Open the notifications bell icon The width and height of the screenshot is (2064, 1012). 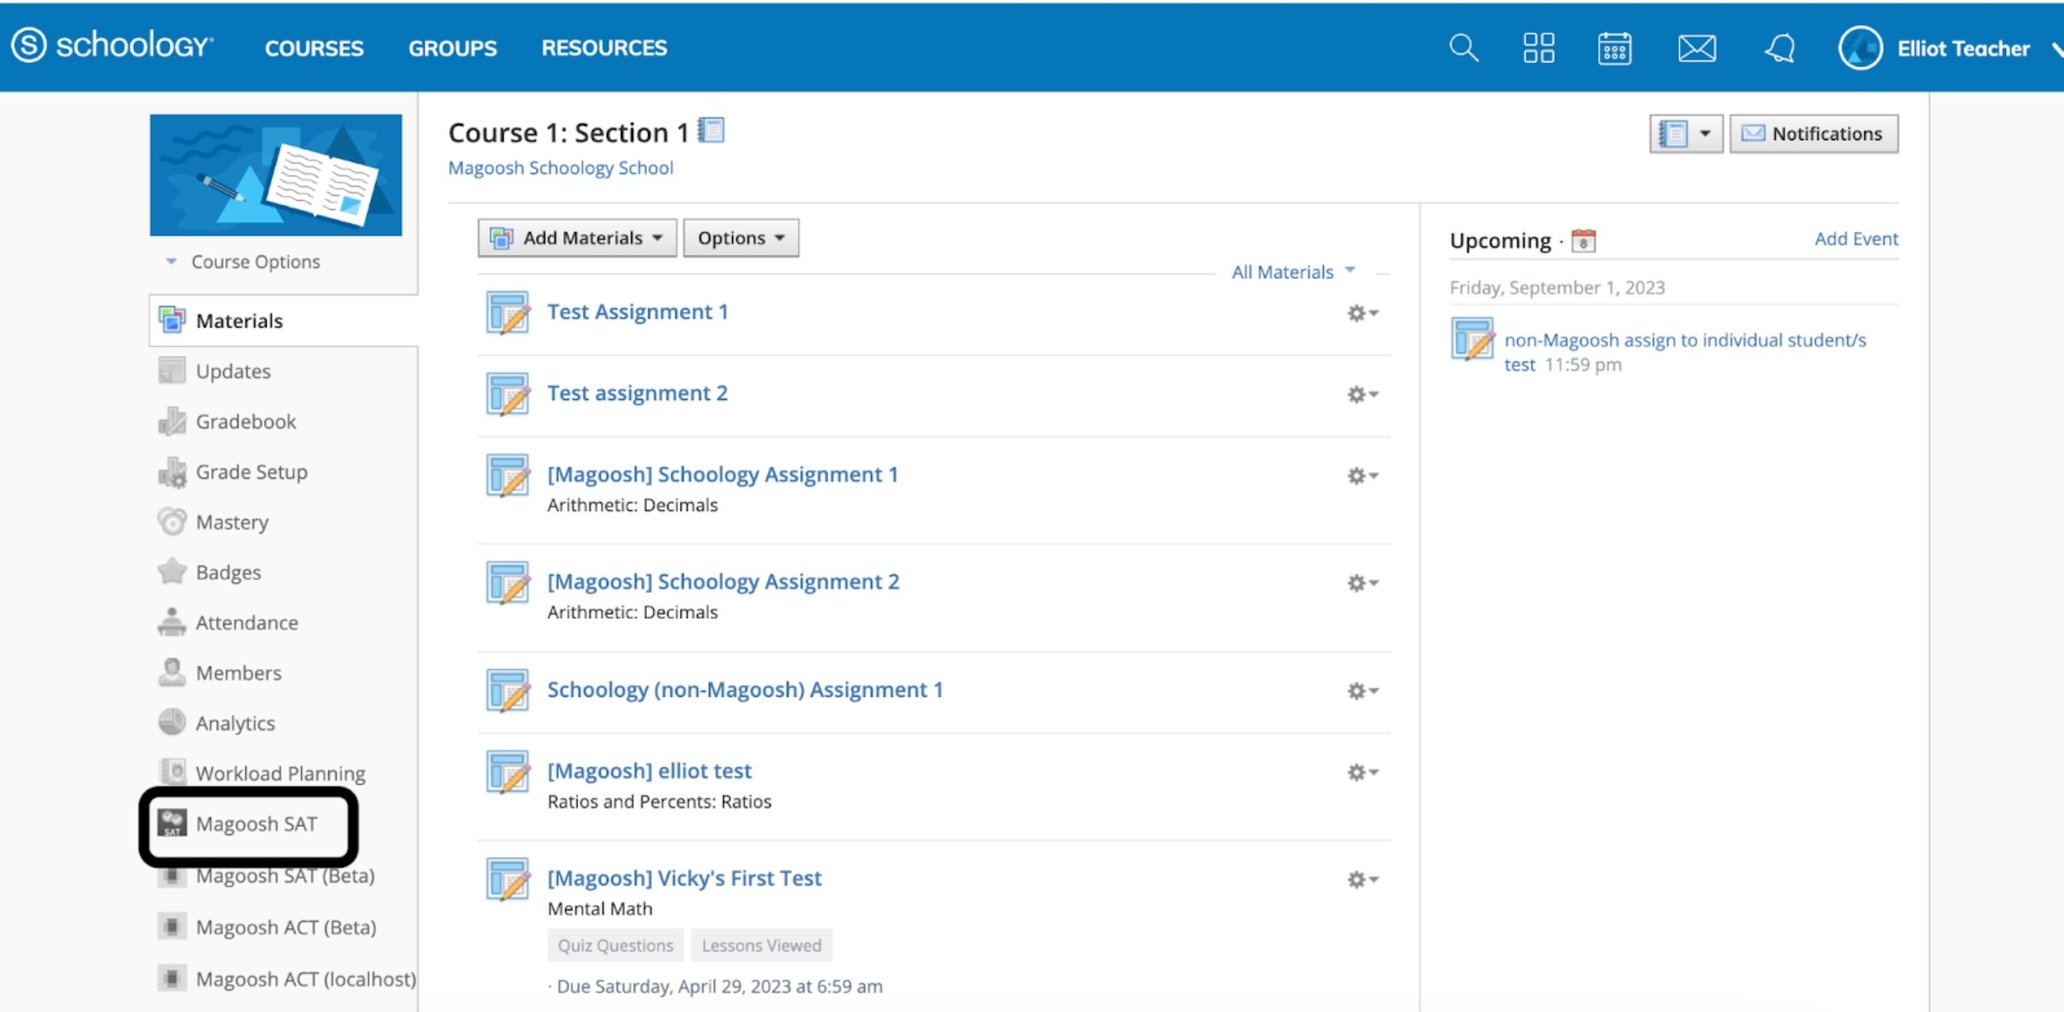coord(1779,47)
